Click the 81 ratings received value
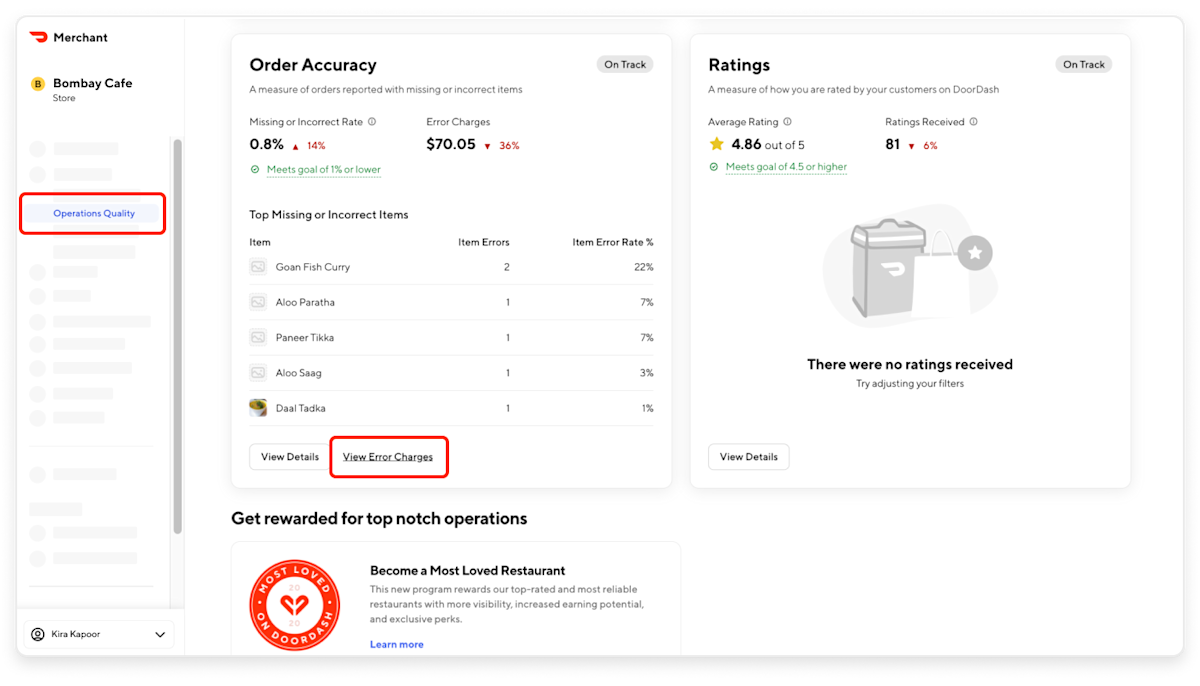The height and width of the screenshot is (686, 1200). 893,144
